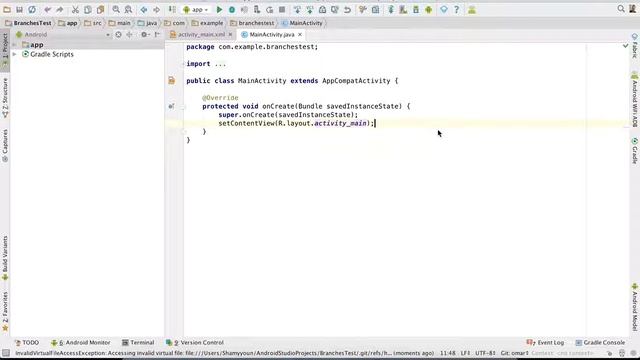Screen dimensions: 640x360
Task: Click the red Stop square icon
Action: [282, 9]
